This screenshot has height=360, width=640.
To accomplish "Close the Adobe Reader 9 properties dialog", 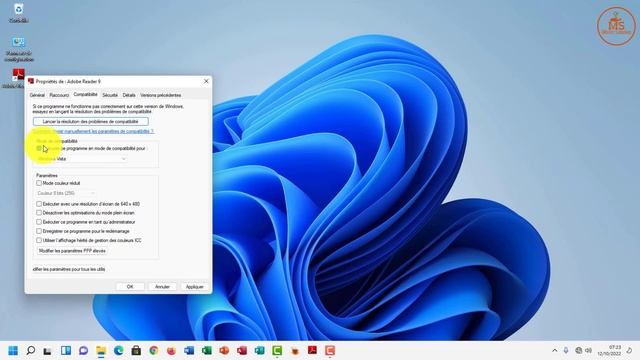I will pyautogui.click(x=206, y=81).
